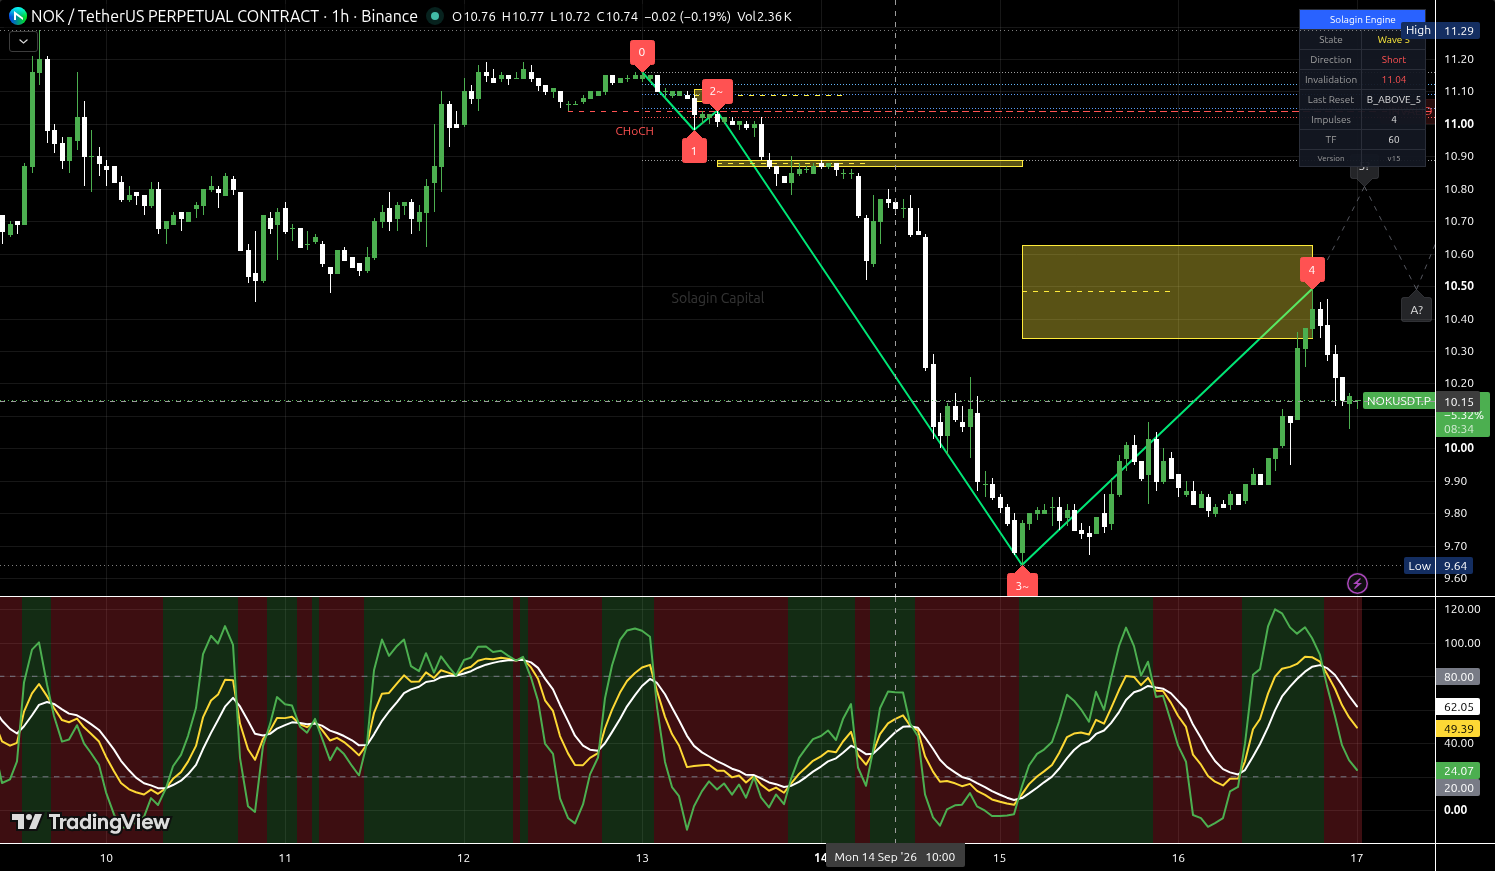Click the 20.00 oversold level label
1495x871 pixels.
(x=1459, y=788)
